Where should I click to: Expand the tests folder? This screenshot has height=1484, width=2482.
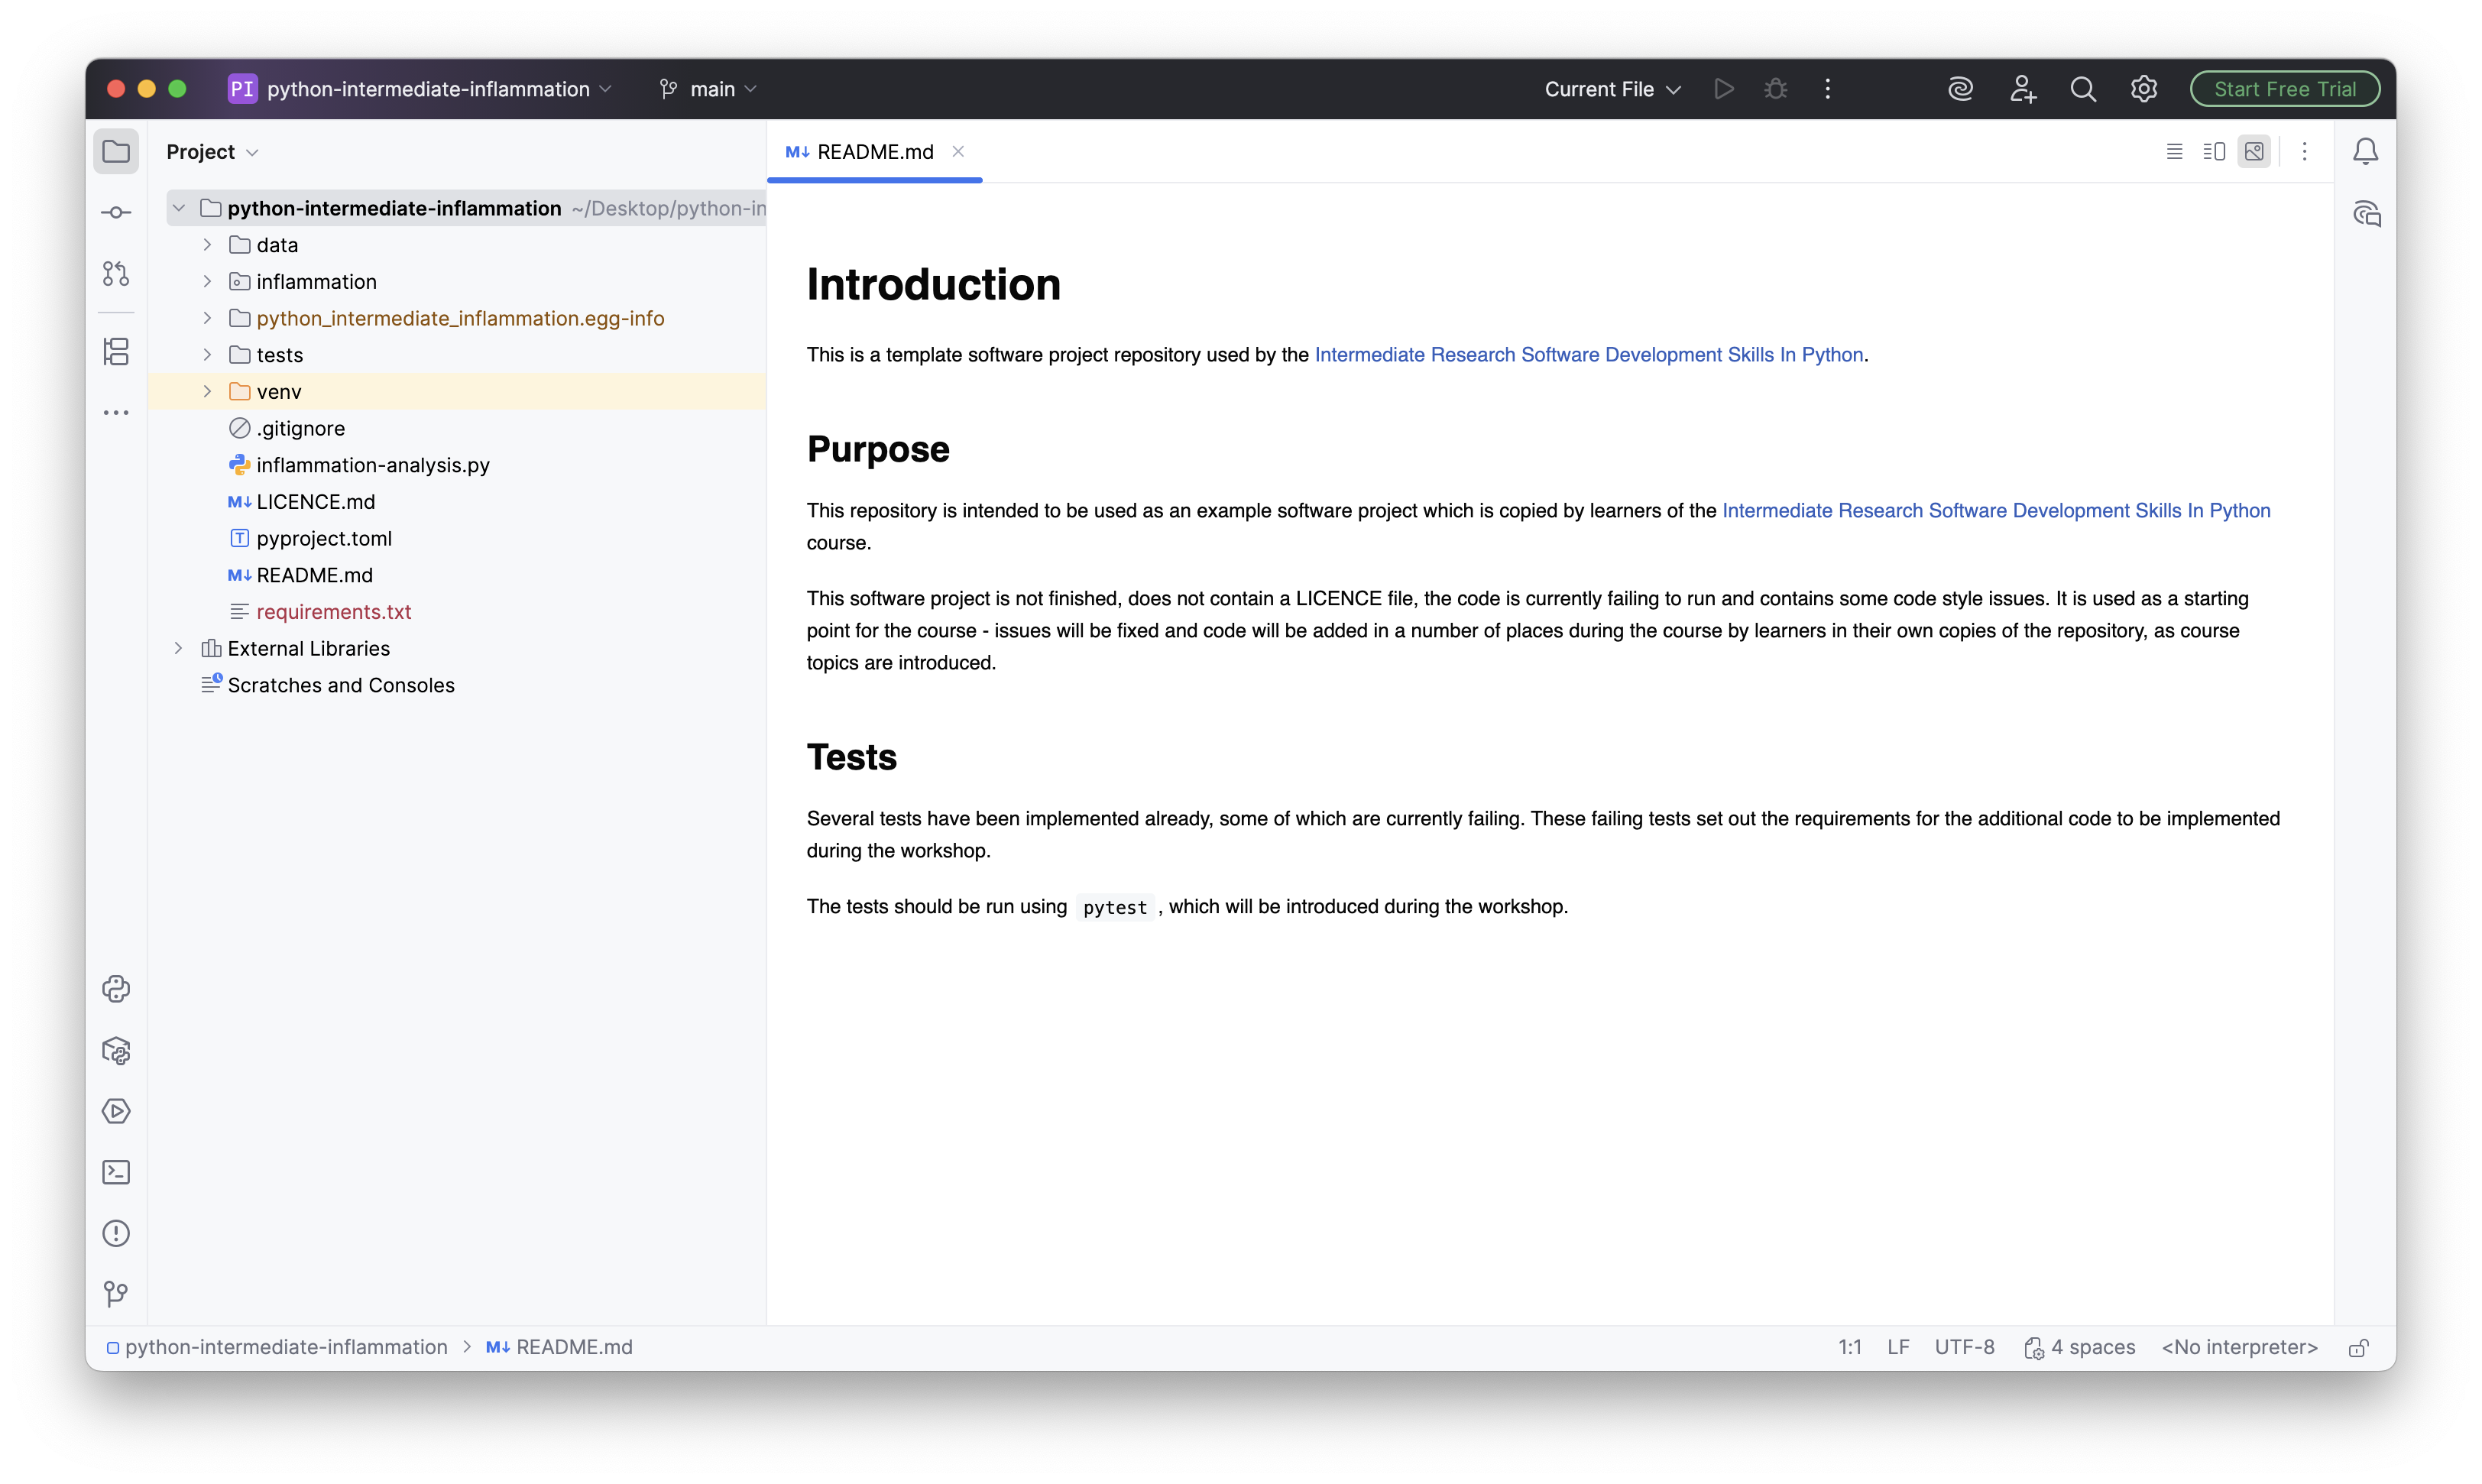207,354
